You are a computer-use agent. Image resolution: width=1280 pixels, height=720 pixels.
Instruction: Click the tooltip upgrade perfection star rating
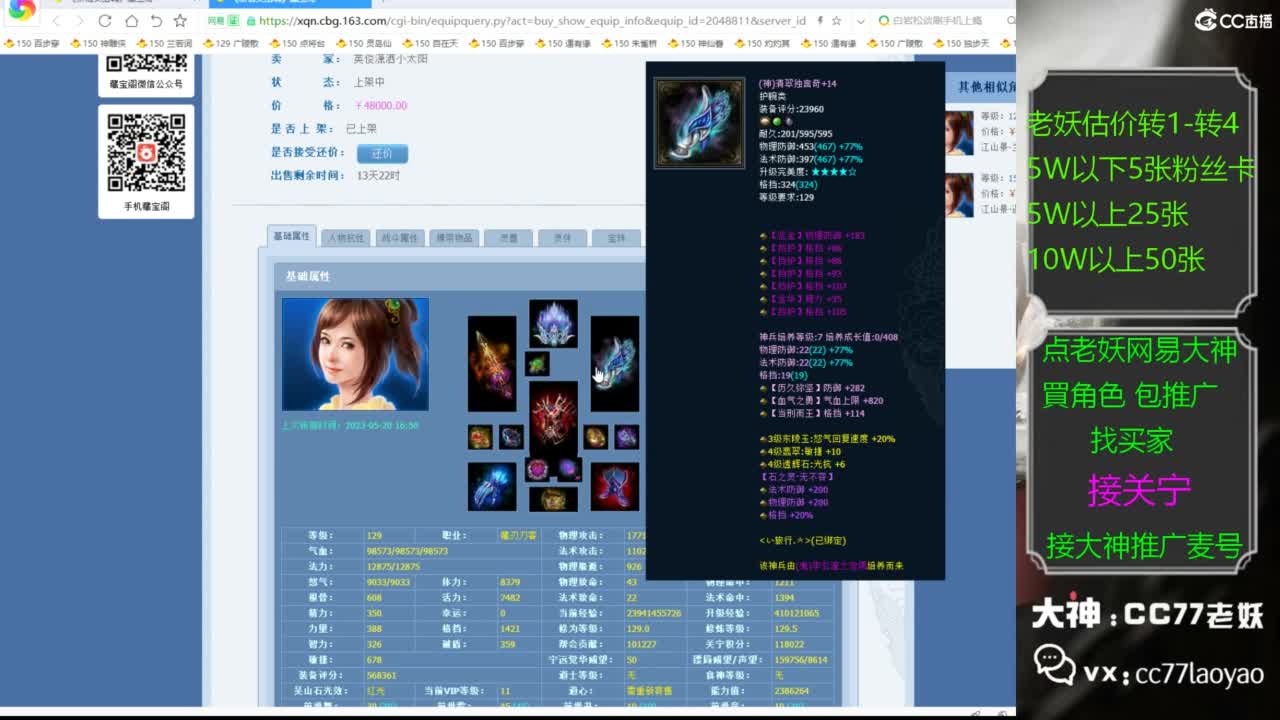coord(833,172)
